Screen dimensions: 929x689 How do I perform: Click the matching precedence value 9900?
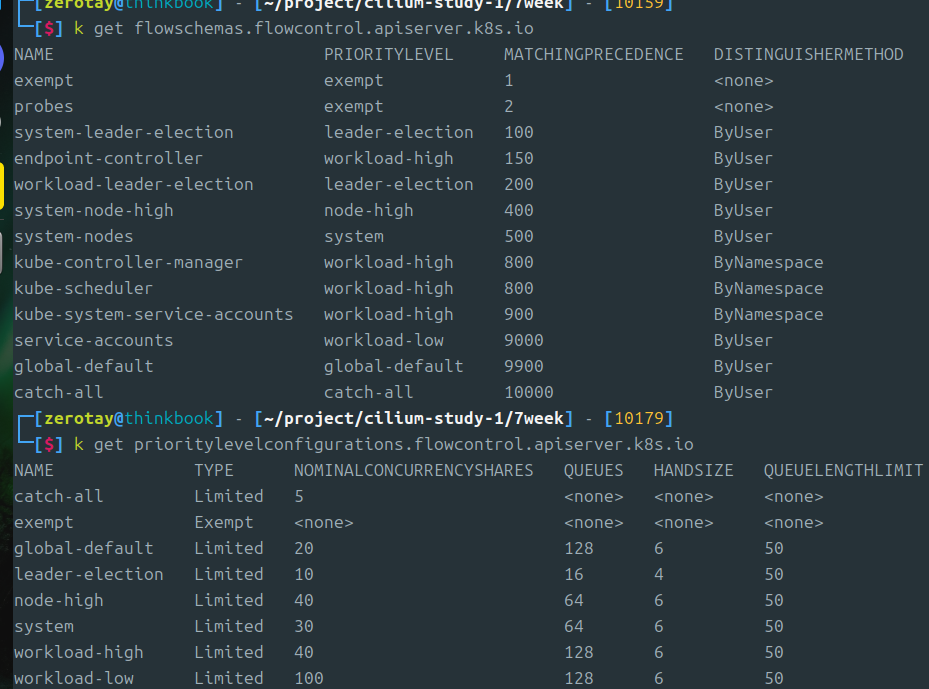point(523,366)
